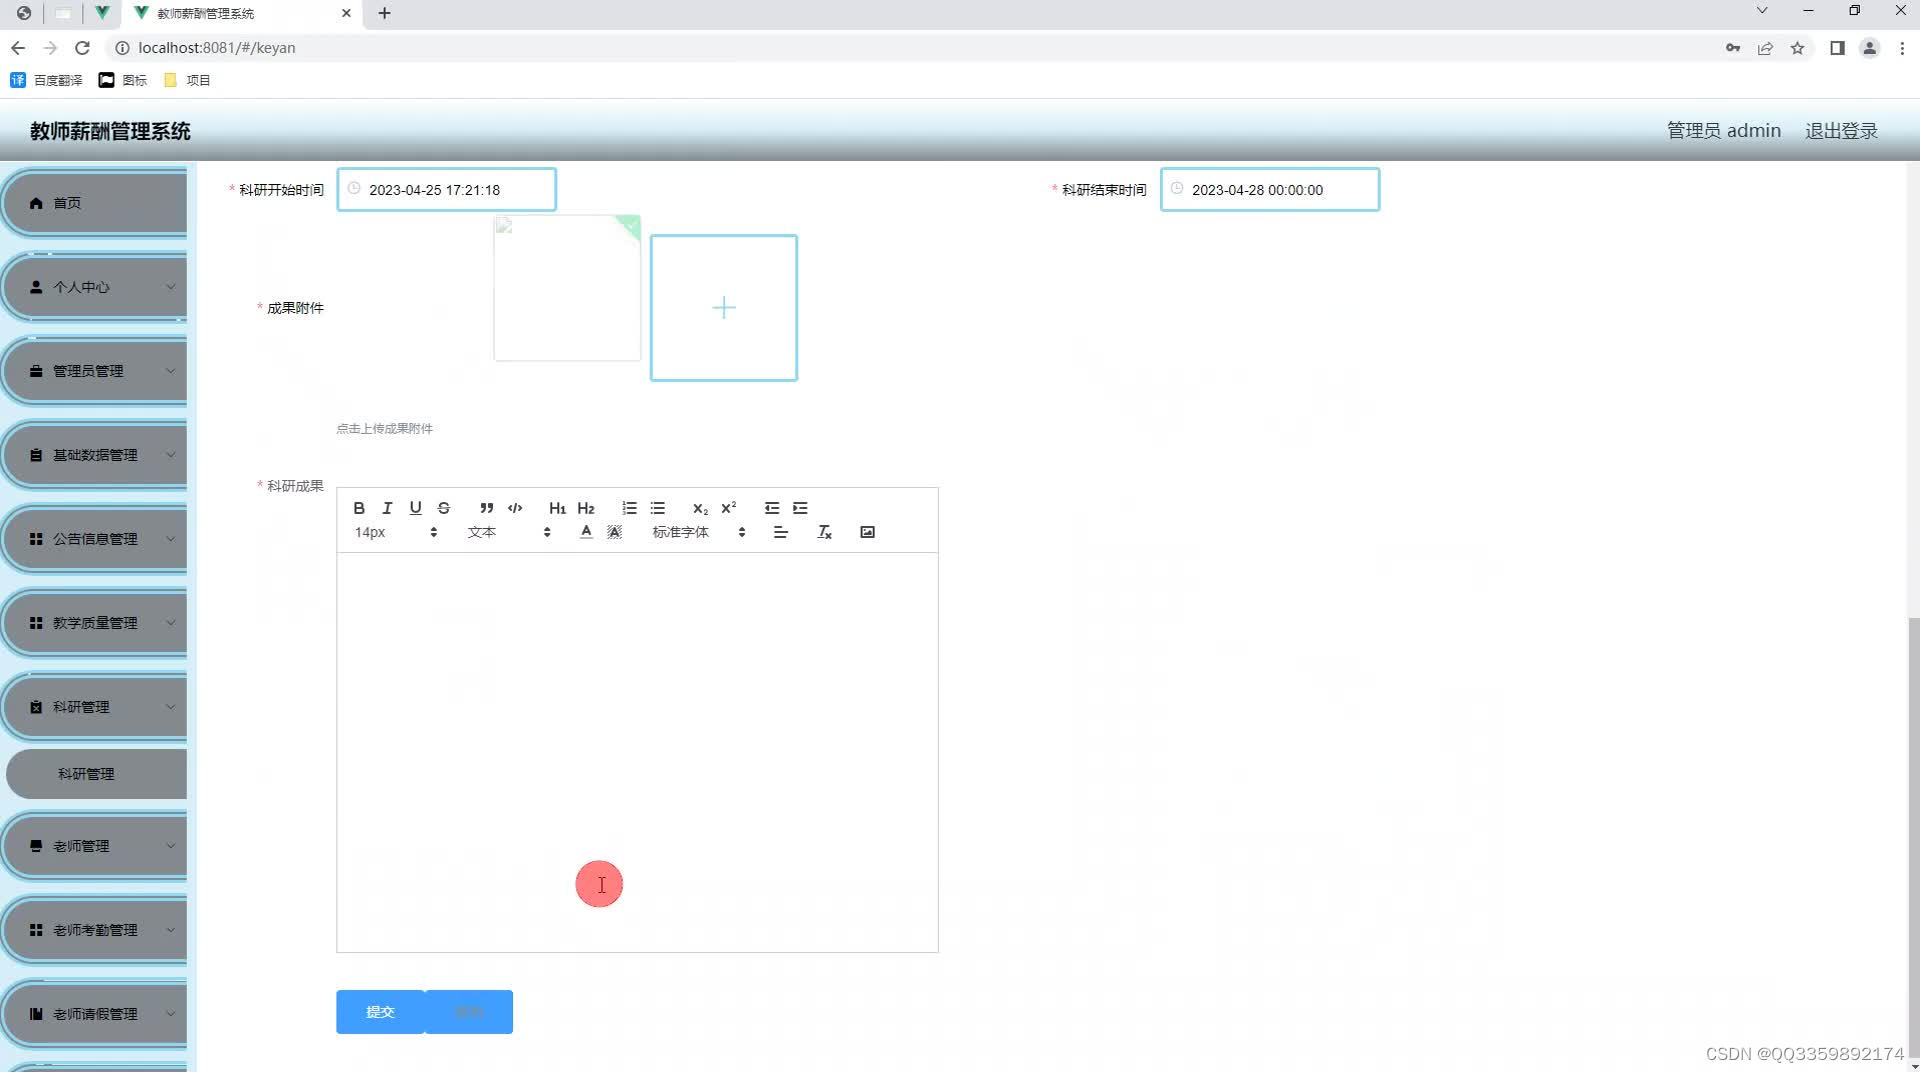Open the Chrome three-dot menu
1920x1072 pixels.
pos(1902,48)
